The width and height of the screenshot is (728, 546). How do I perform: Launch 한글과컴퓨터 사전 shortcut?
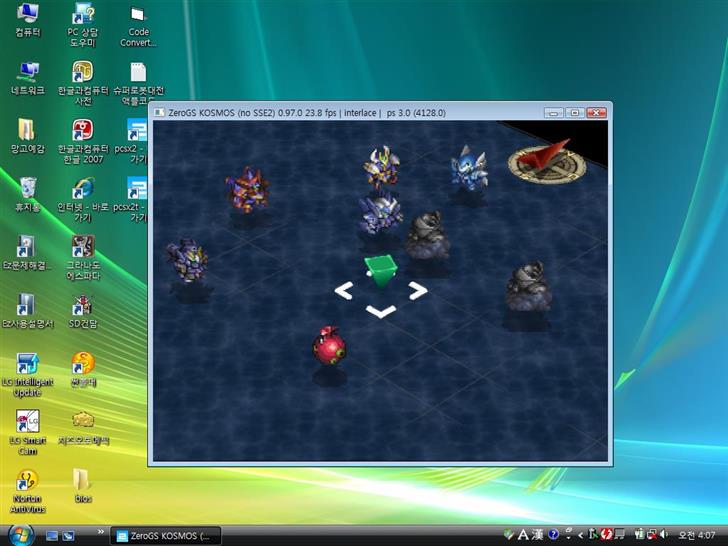pos(83,83)
